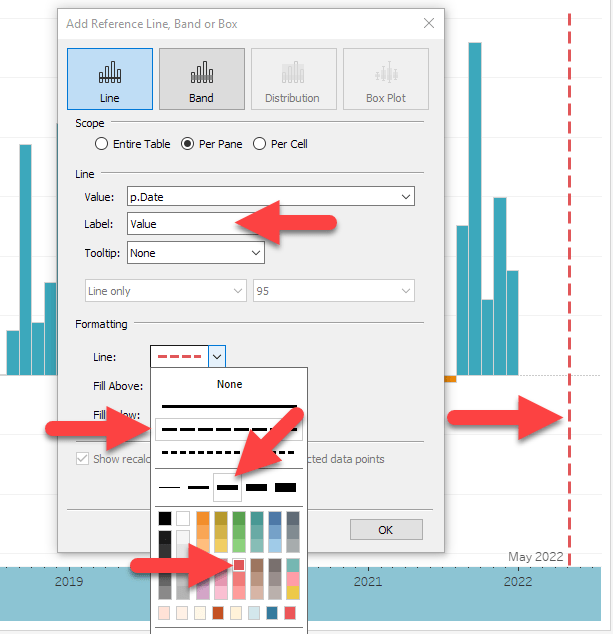
Task: Select the Band reference type
Action: (201, 79)
